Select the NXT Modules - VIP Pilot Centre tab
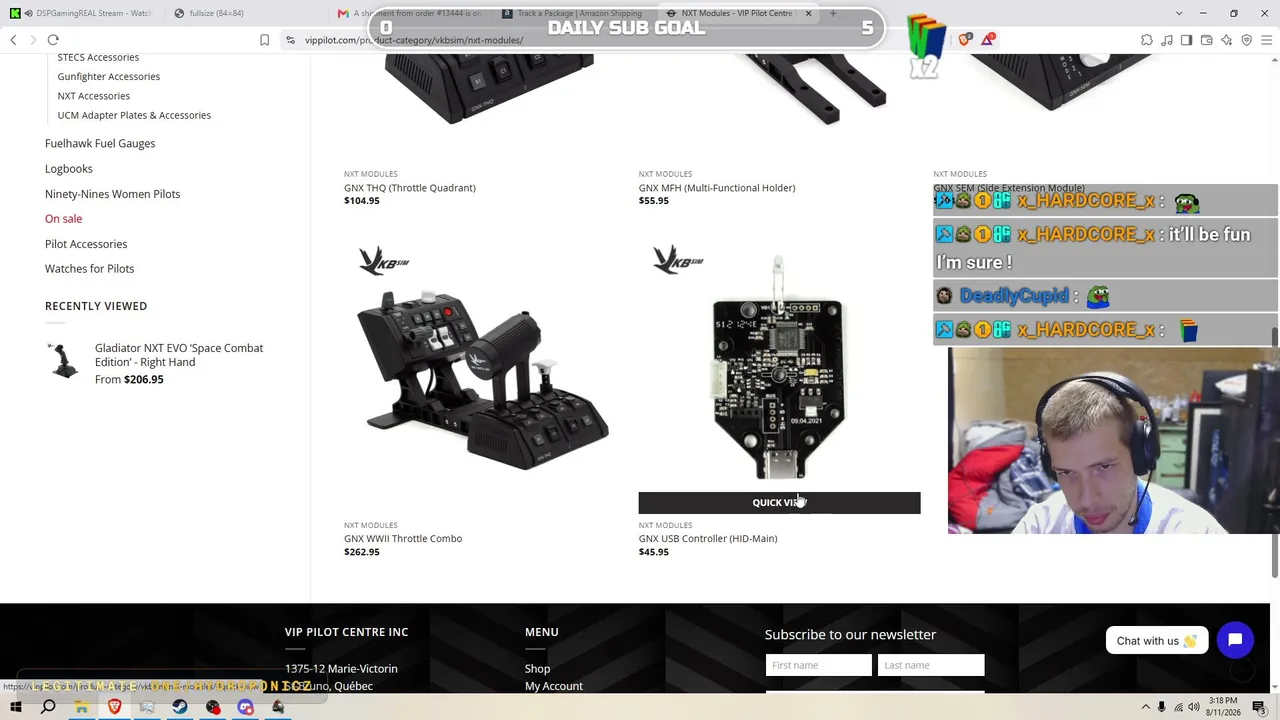The width and height of the screenshot is (1280, 720). (737, 13)
